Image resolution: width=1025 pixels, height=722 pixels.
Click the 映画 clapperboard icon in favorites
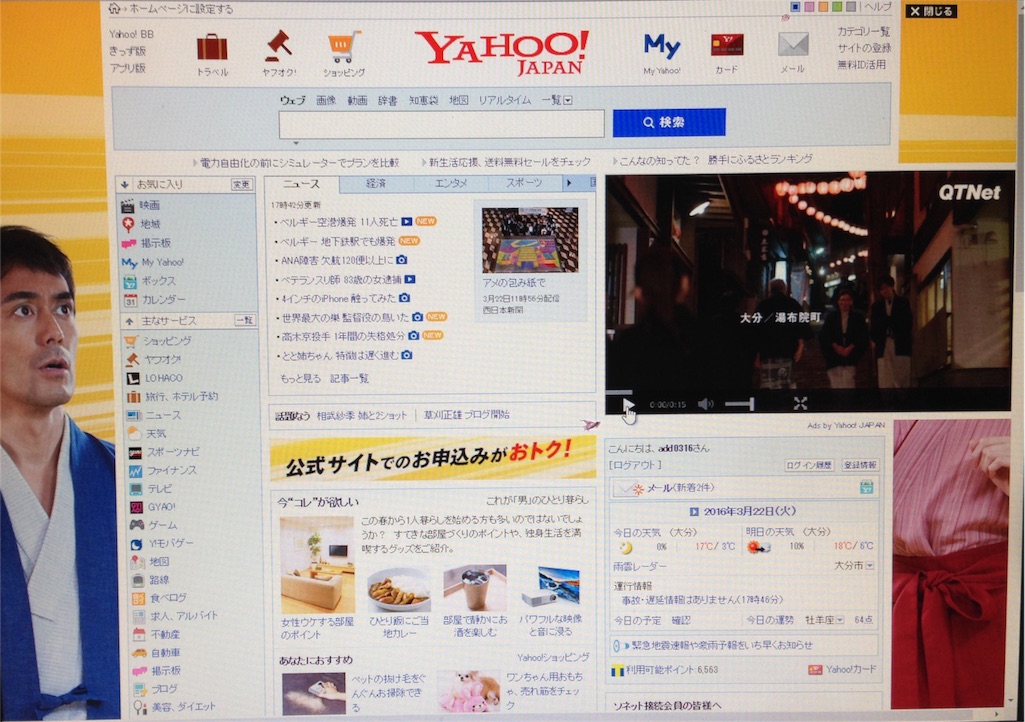(x=127, y=206)
